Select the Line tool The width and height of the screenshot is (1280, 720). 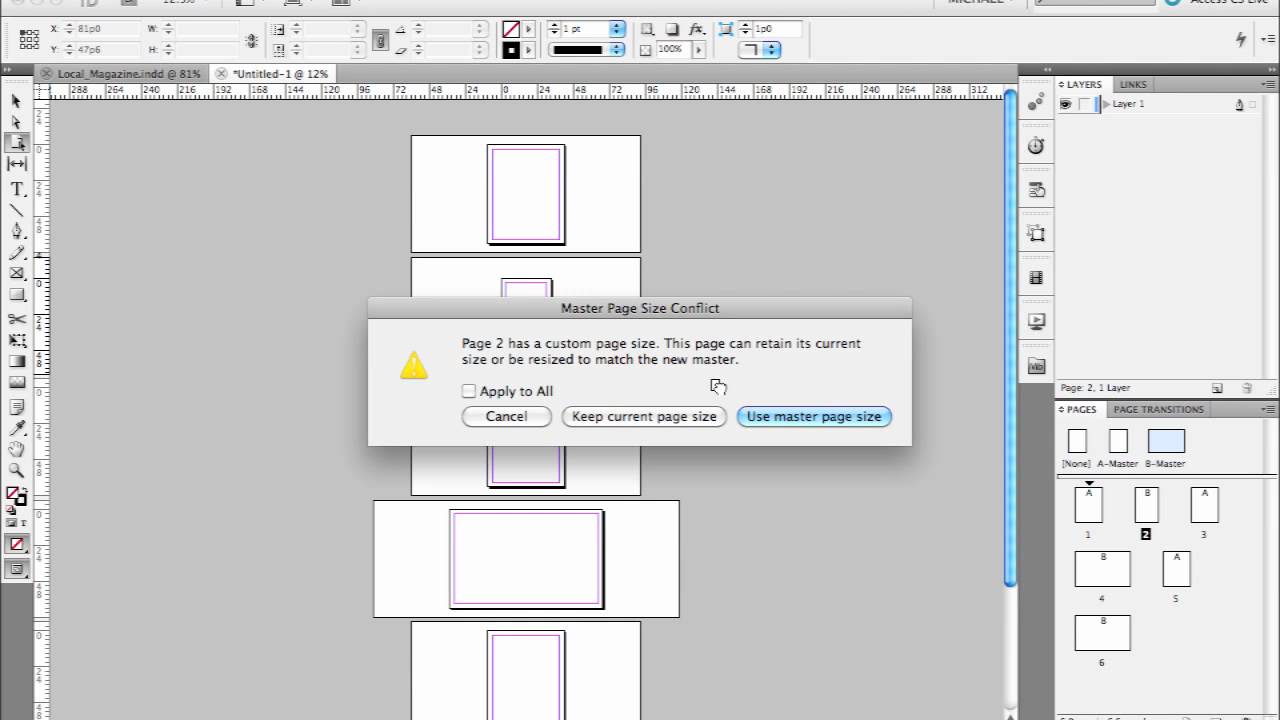[16, 210]
